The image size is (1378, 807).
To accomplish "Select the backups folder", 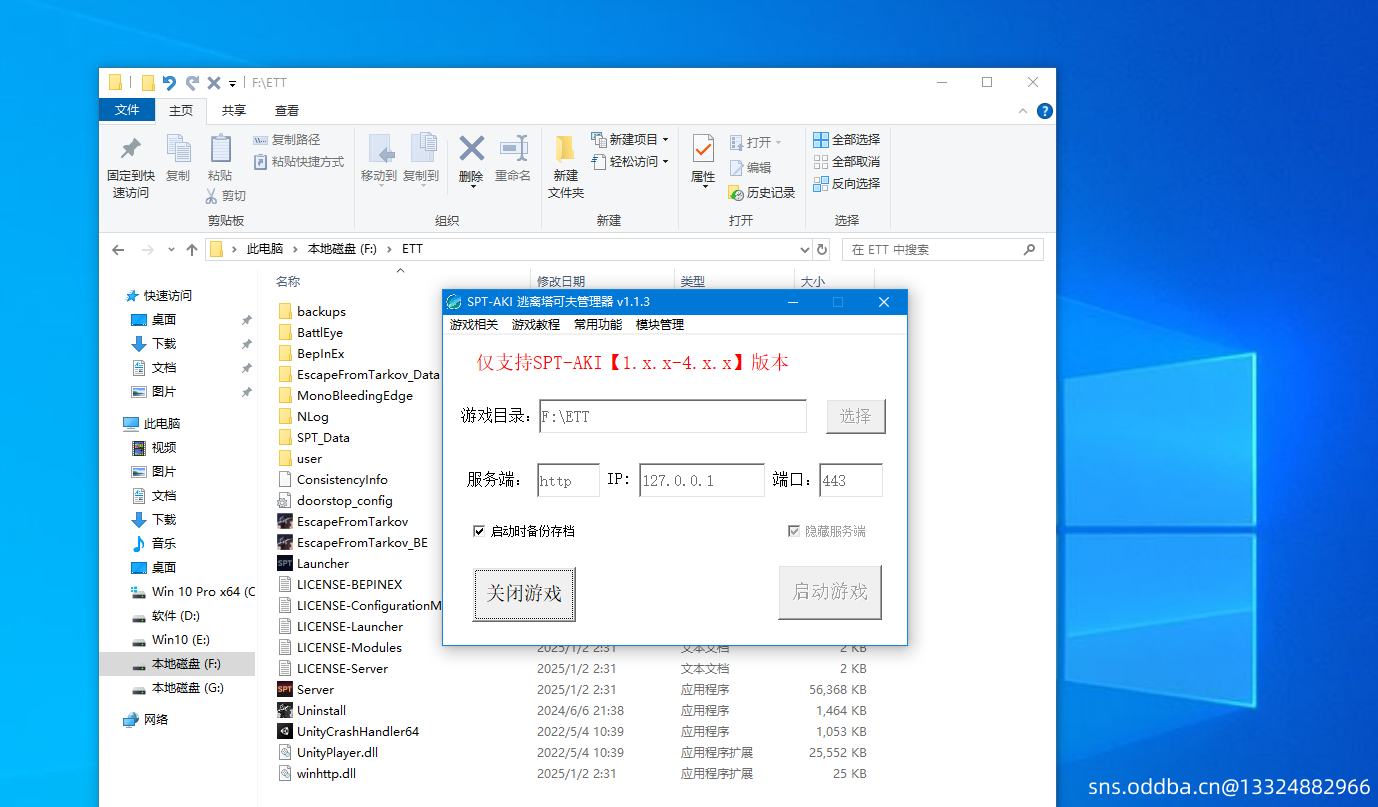I will pyautogui.click(x=321, y=312).
